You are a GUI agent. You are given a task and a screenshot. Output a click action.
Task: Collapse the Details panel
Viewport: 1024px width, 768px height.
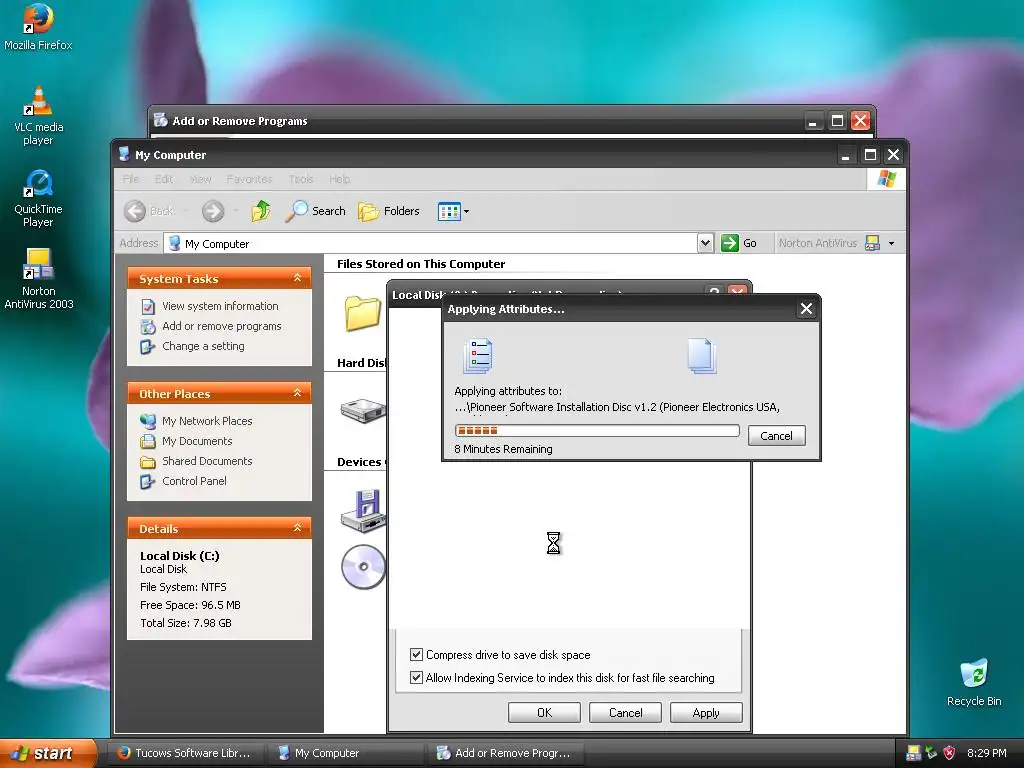tap(297, 528)
